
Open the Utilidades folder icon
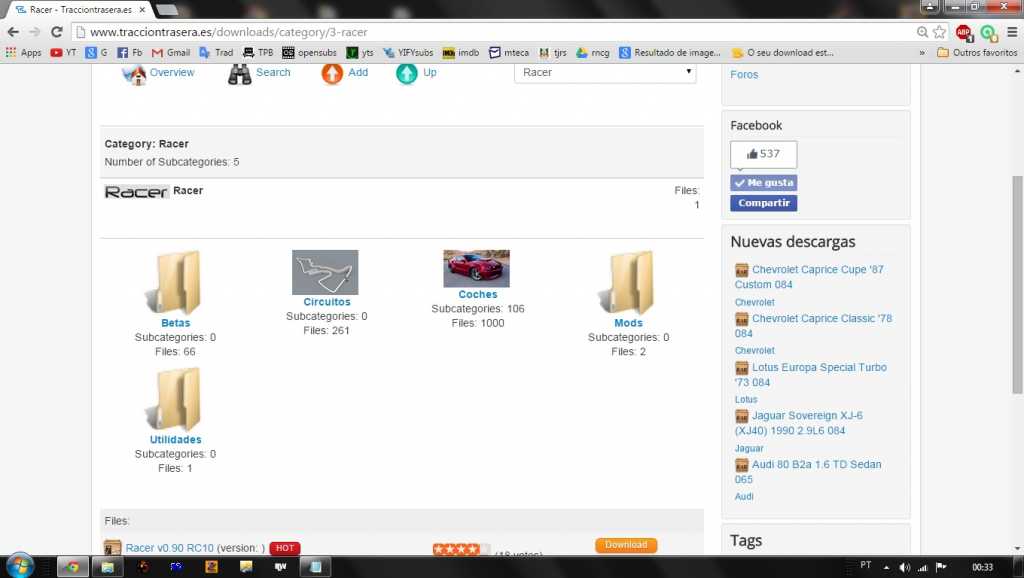pos(174,400)
